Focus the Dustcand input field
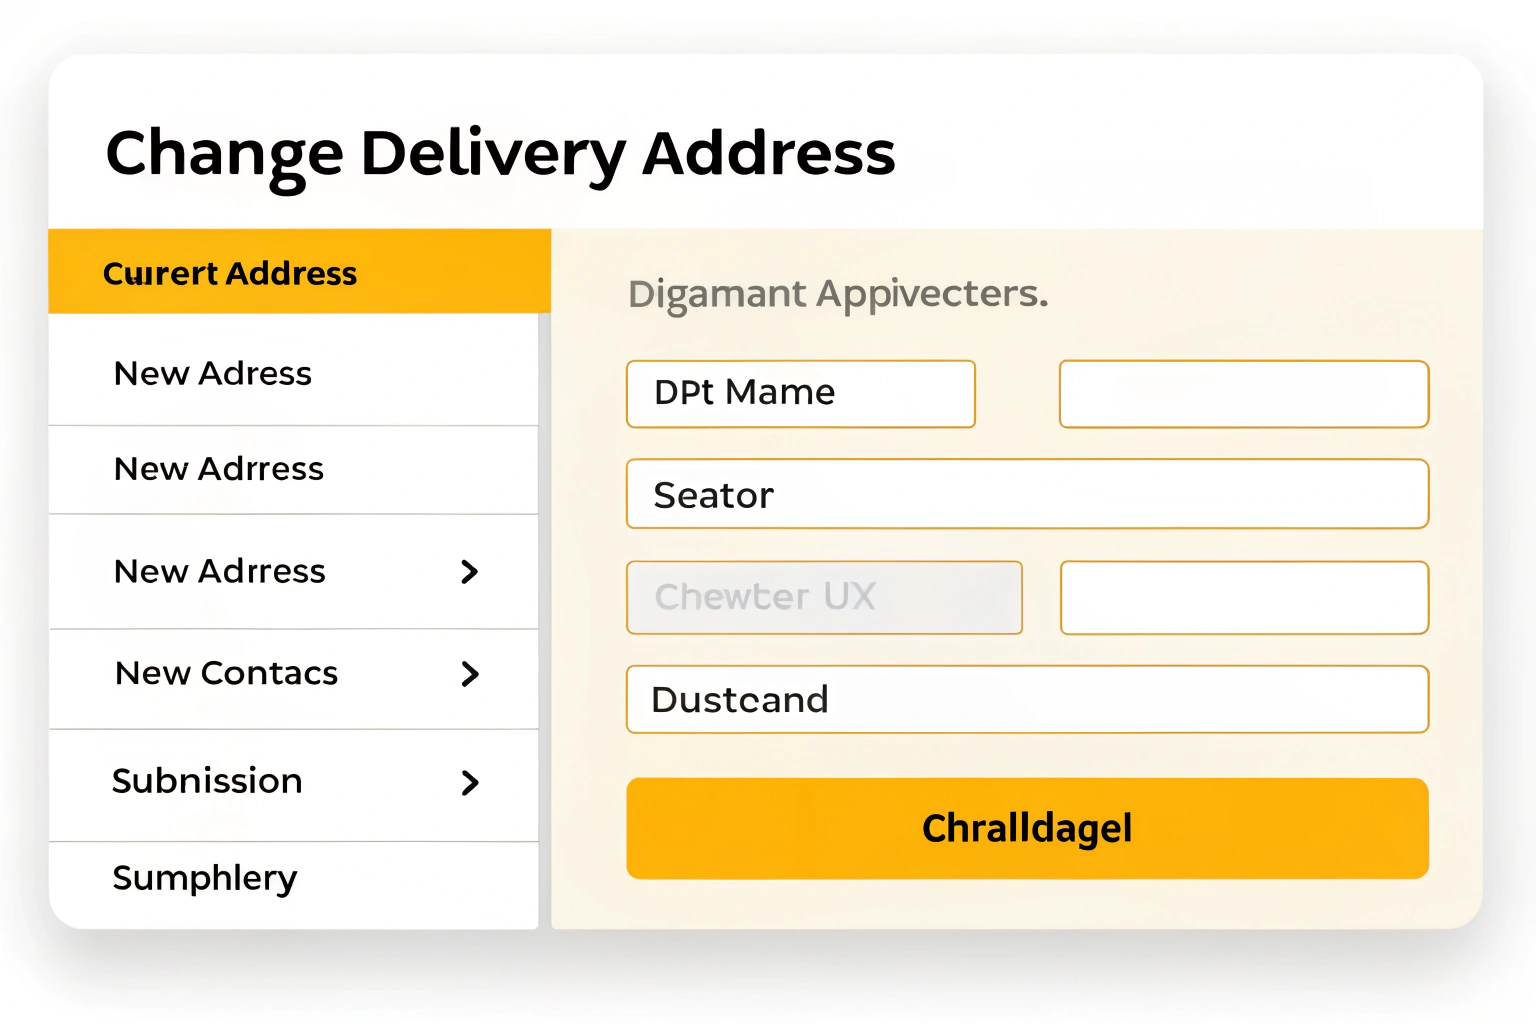Viewport: 1536px width, 1024px height. [1027, 699]
